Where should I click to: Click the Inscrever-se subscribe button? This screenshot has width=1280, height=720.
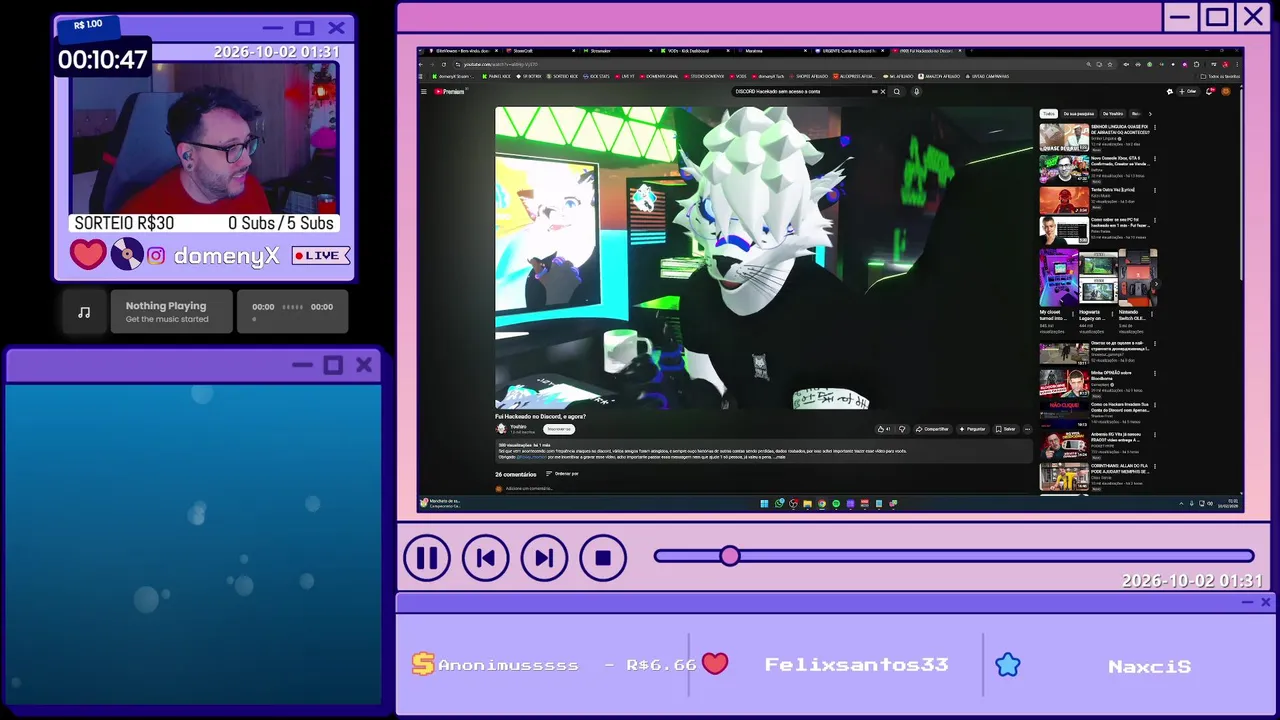[x=559, y=429]
